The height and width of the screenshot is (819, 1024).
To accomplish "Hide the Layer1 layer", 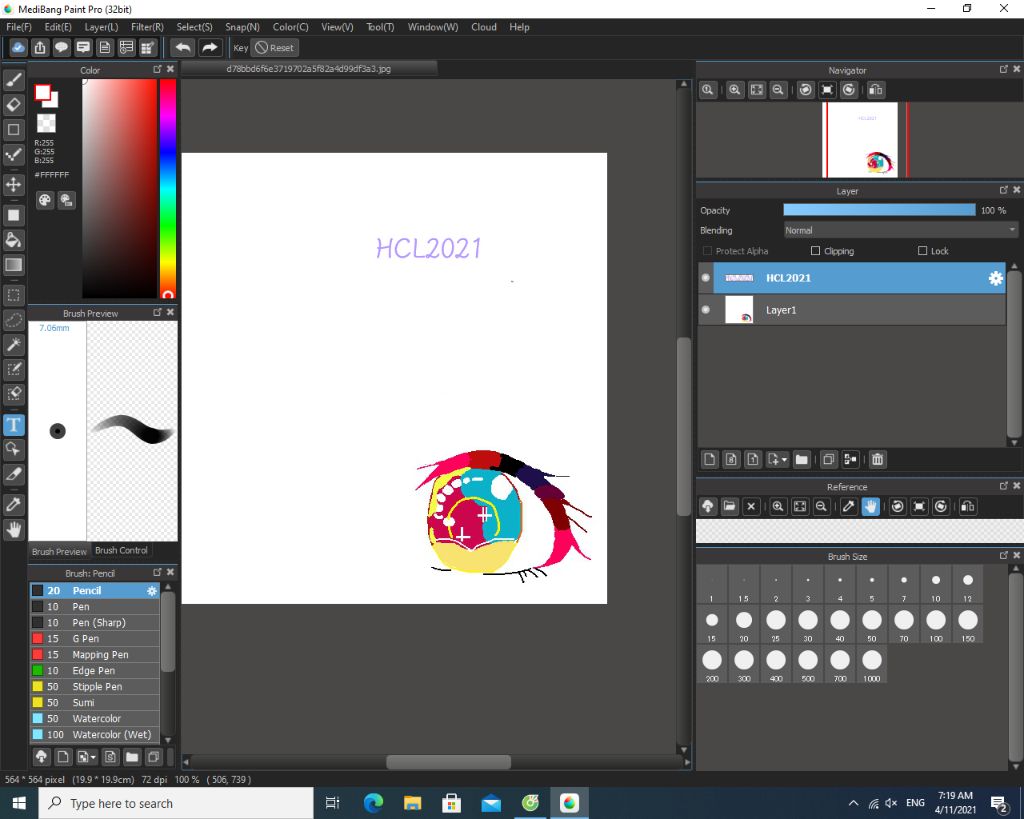I will pyautogui.click(x=705, y=310).
